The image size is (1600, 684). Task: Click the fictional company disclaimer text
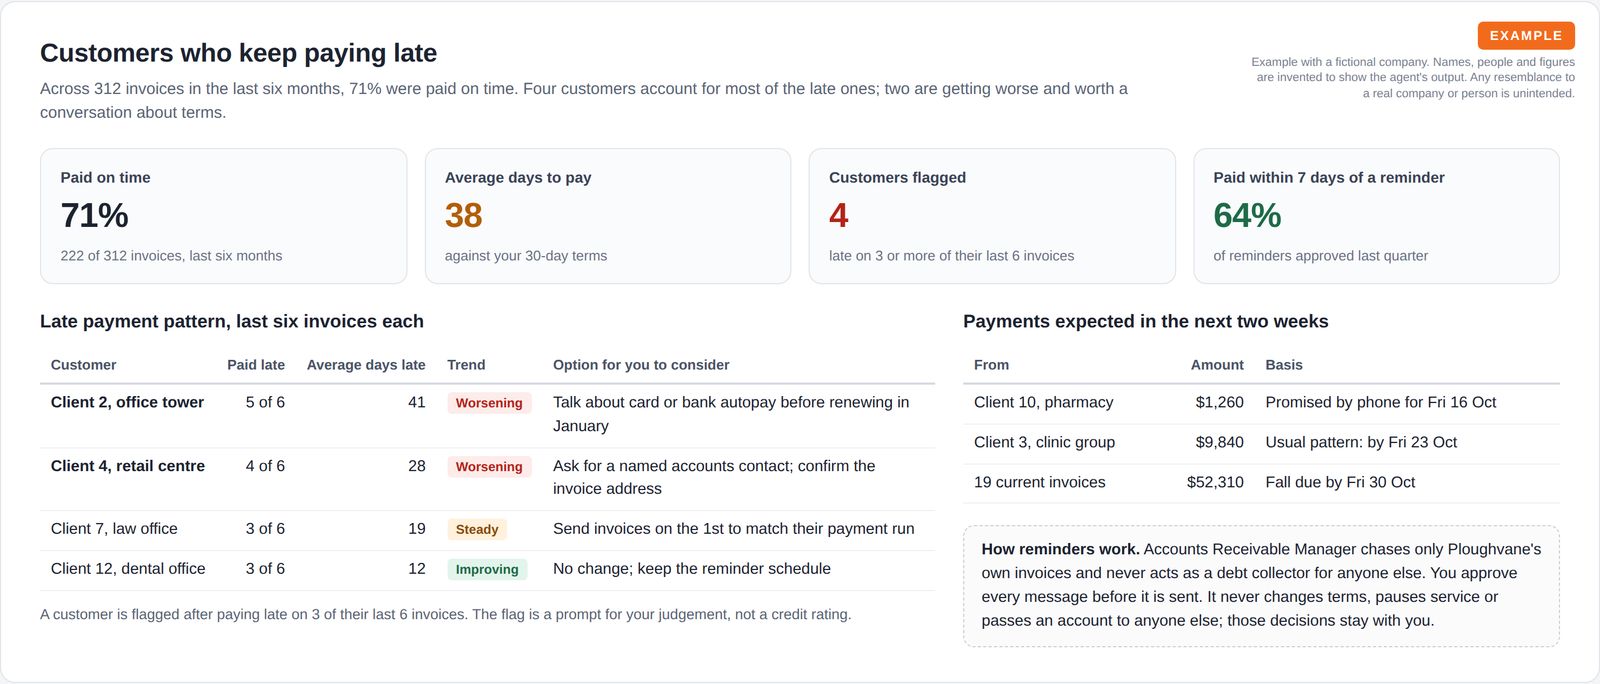[1413, 78]
